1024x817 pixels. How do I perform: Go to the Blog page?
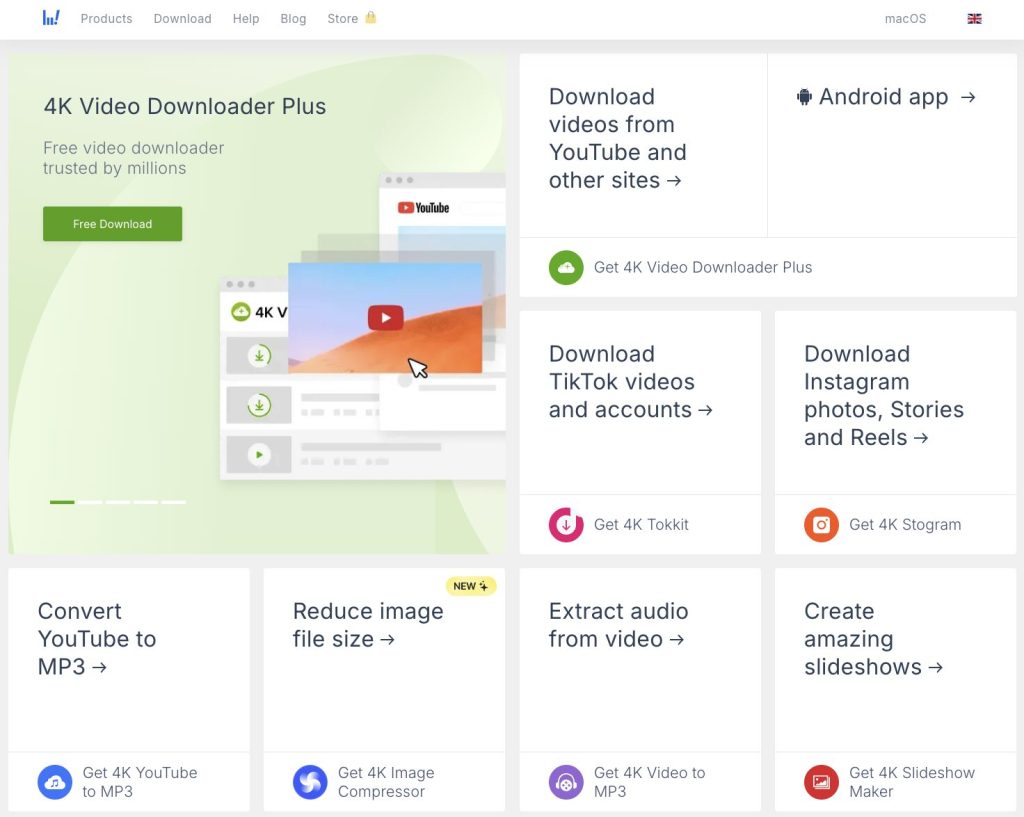[x=293, y=19]
